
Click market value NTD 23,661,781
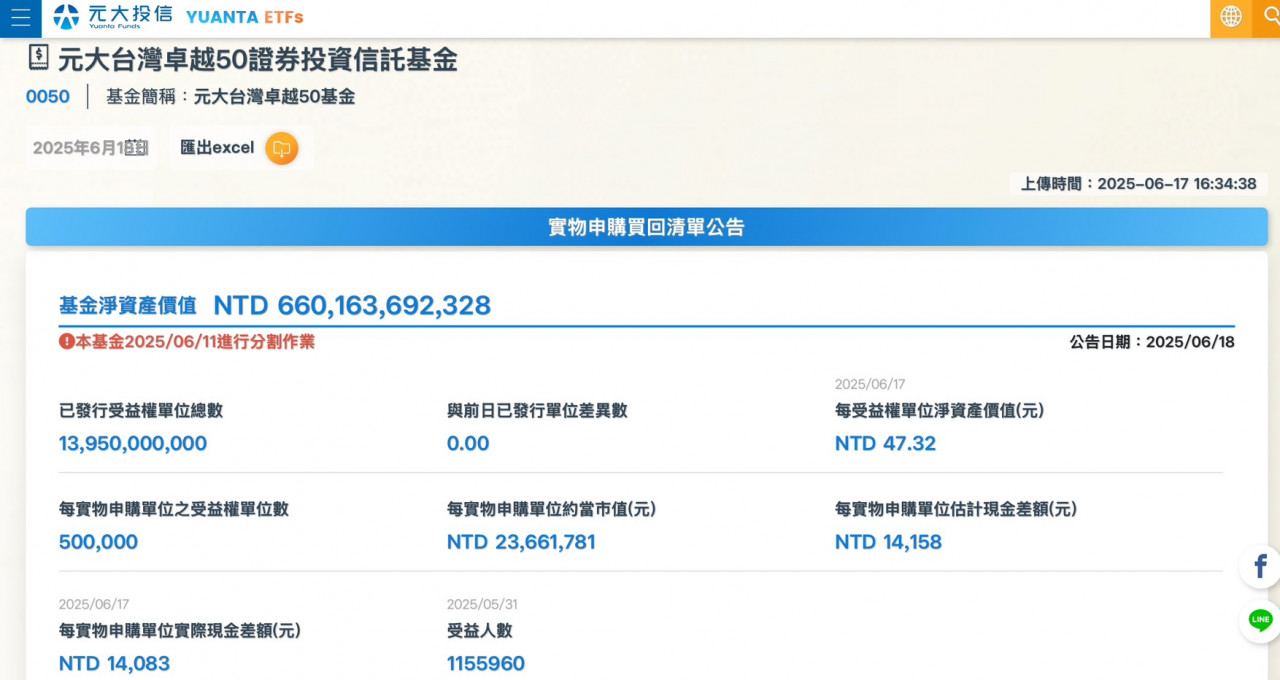[521, 543]
